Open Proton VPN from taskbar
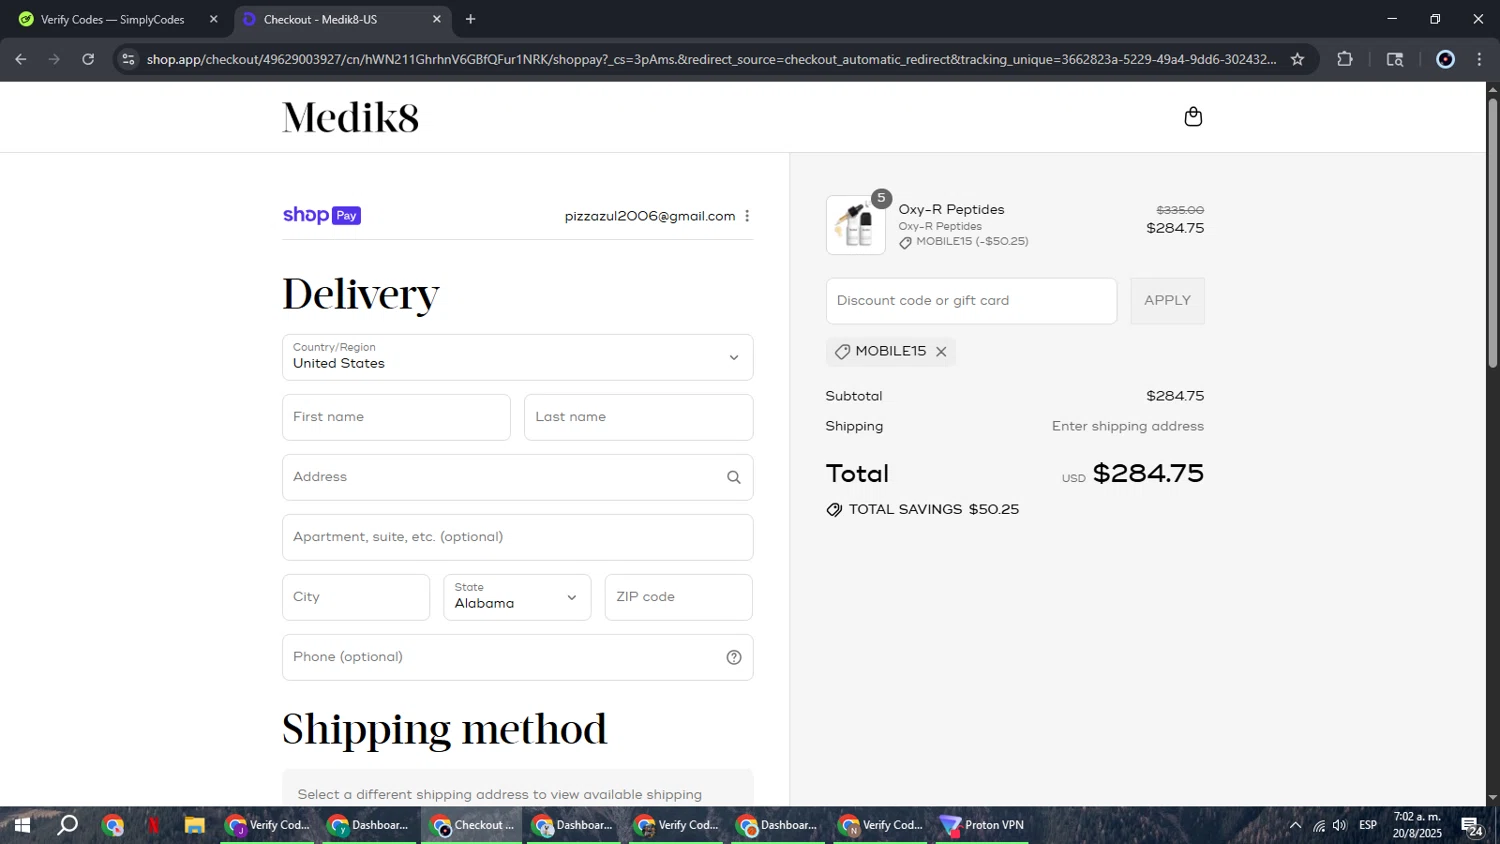The image size is (1500, 844). click(982, 826)
